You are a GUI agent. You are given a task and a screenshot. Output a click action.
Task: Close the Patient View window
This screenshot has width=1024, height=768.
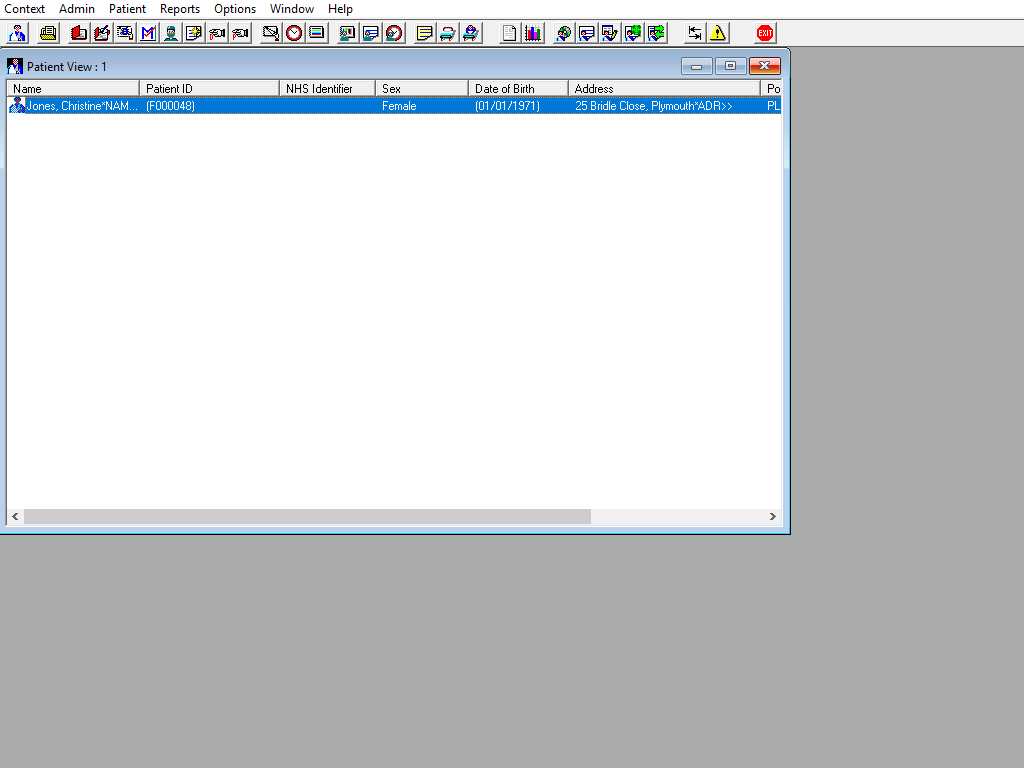coord(765,66)
